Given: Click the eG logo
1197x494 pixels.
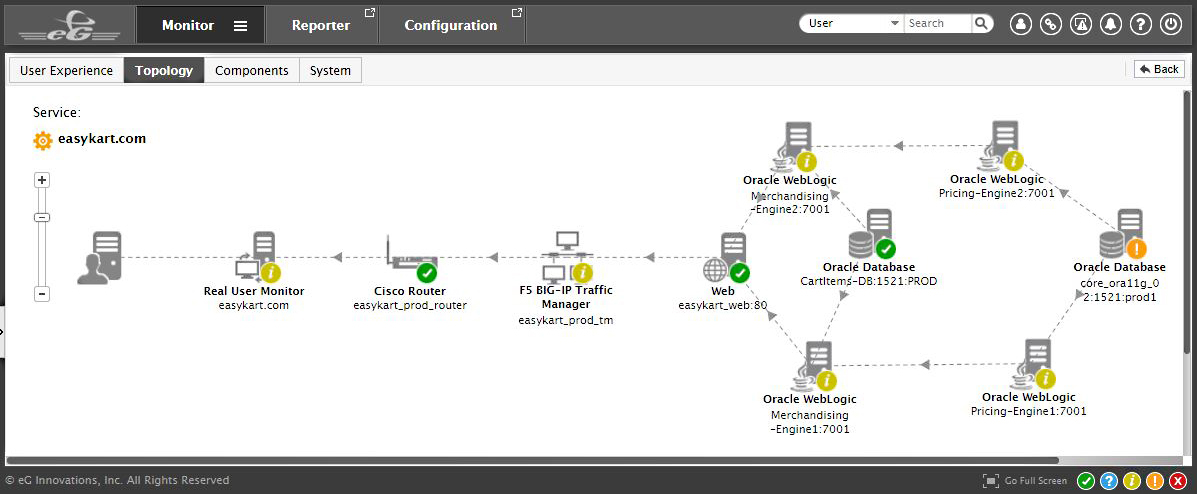Looking at the screenshot, I should (x=67, y=27).
